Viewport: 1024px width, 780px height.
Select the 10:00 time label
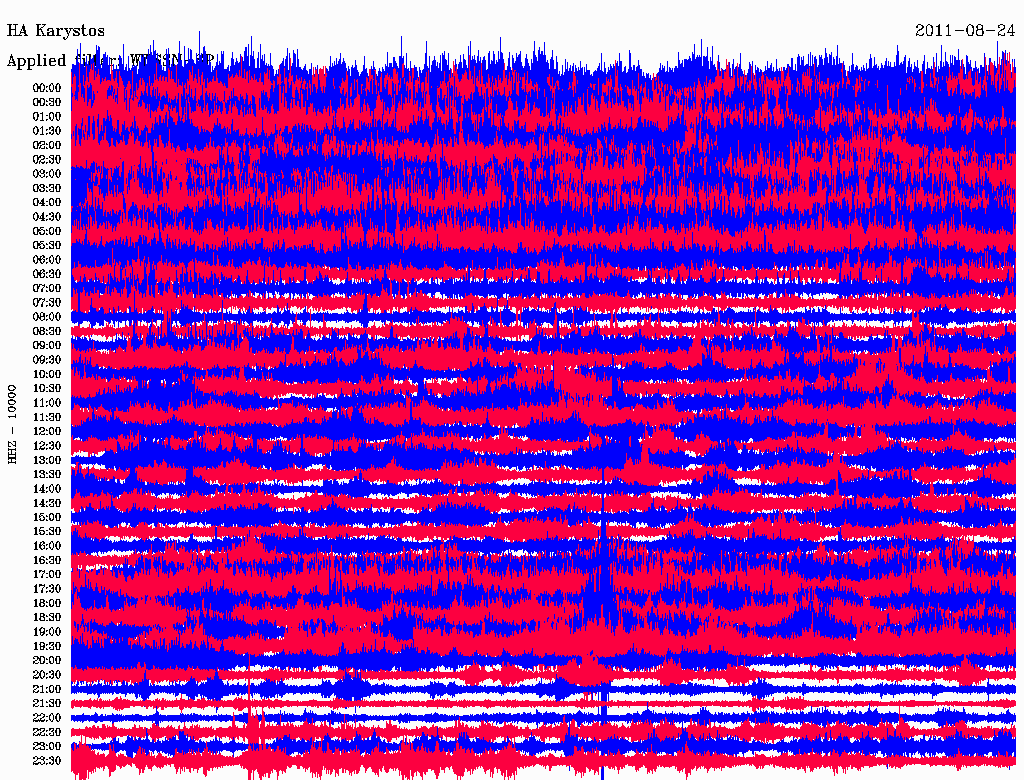pyautogui.click(x=47, y=375)
